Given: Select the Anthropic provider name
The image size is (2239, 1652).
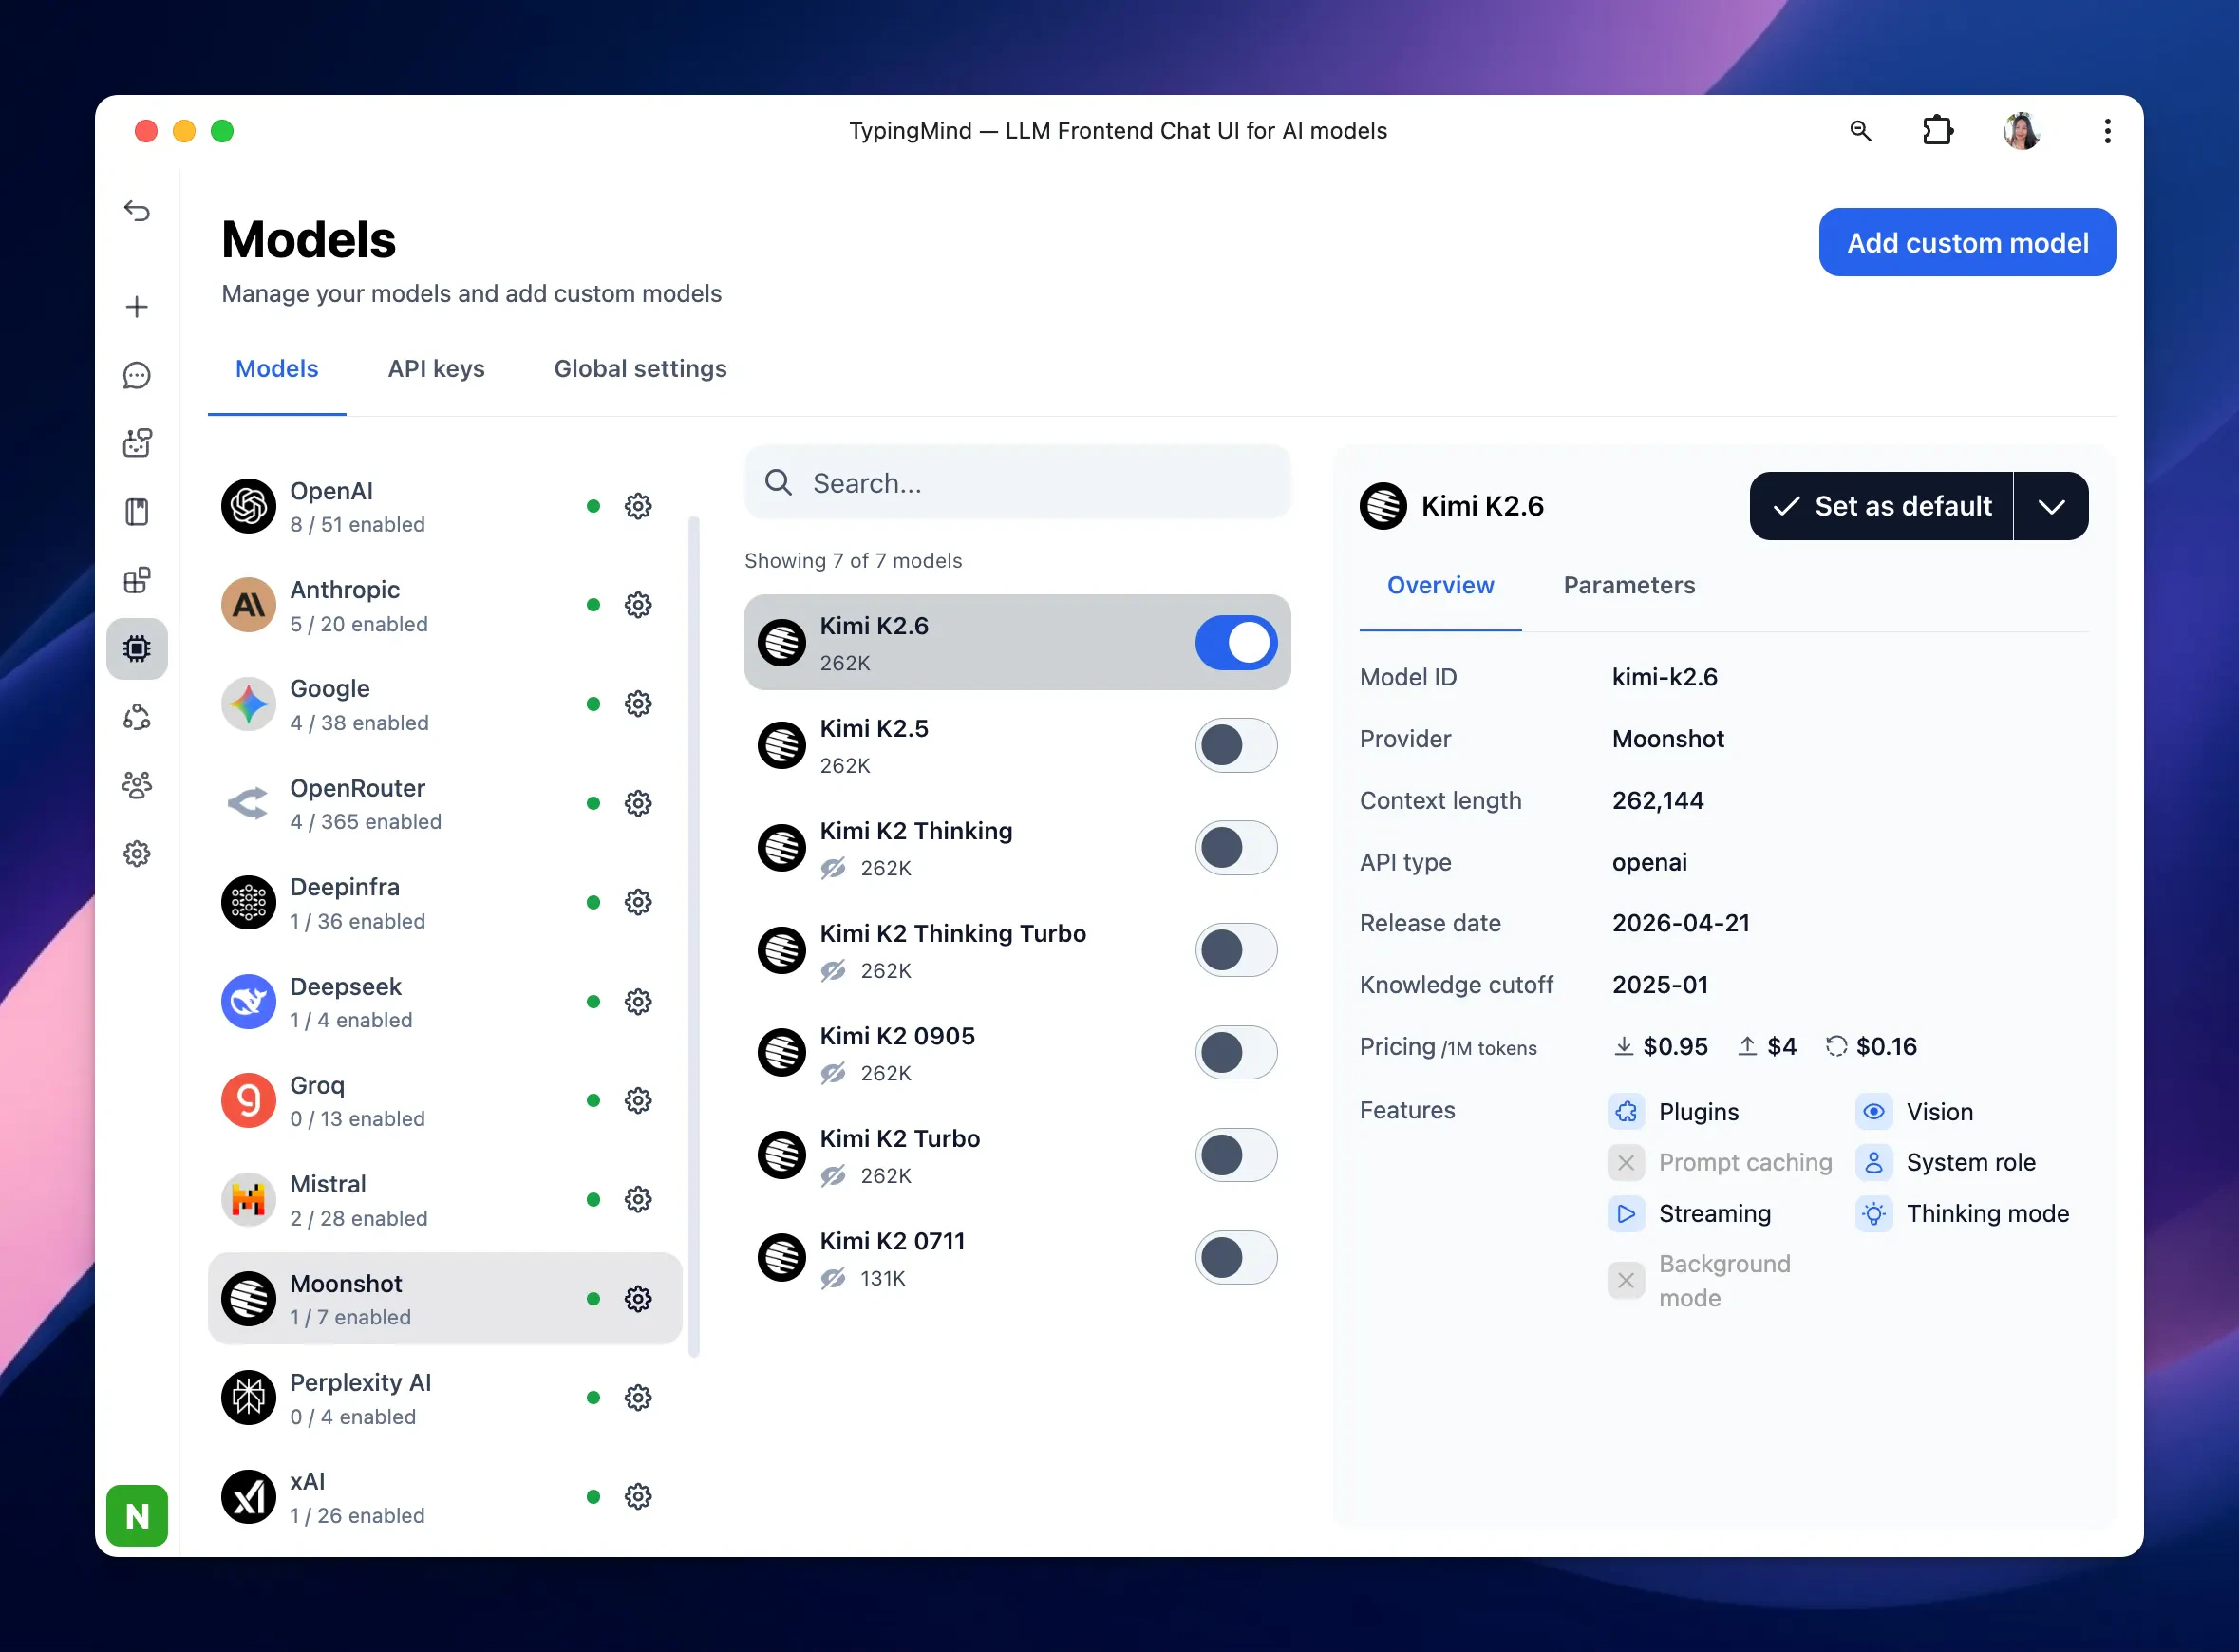Looking at the screenshot, I should [x=344, y=590].
